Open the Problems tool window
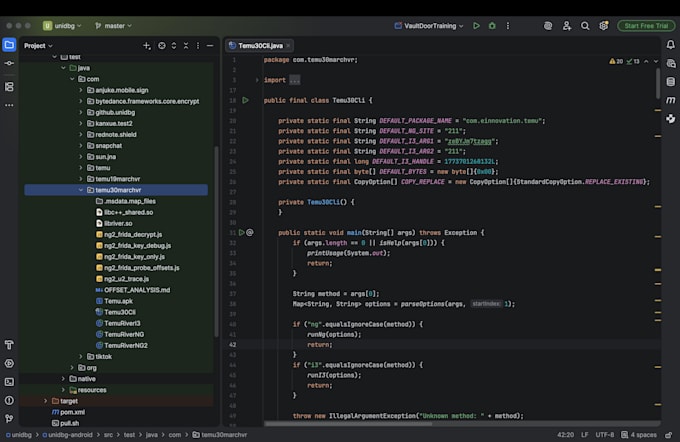This screenshot has height=442, width=680. 9,400
